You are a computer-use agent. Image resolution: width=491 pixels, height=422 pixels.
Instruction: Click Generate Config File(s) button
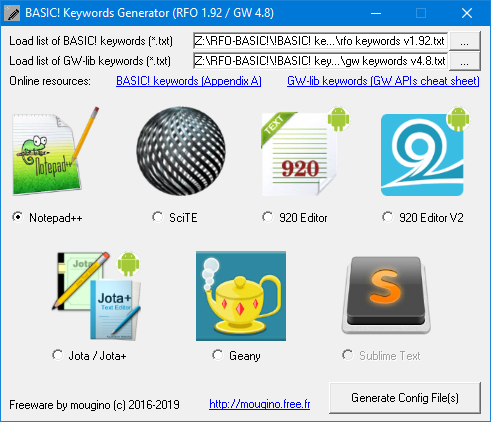[405, 398]
